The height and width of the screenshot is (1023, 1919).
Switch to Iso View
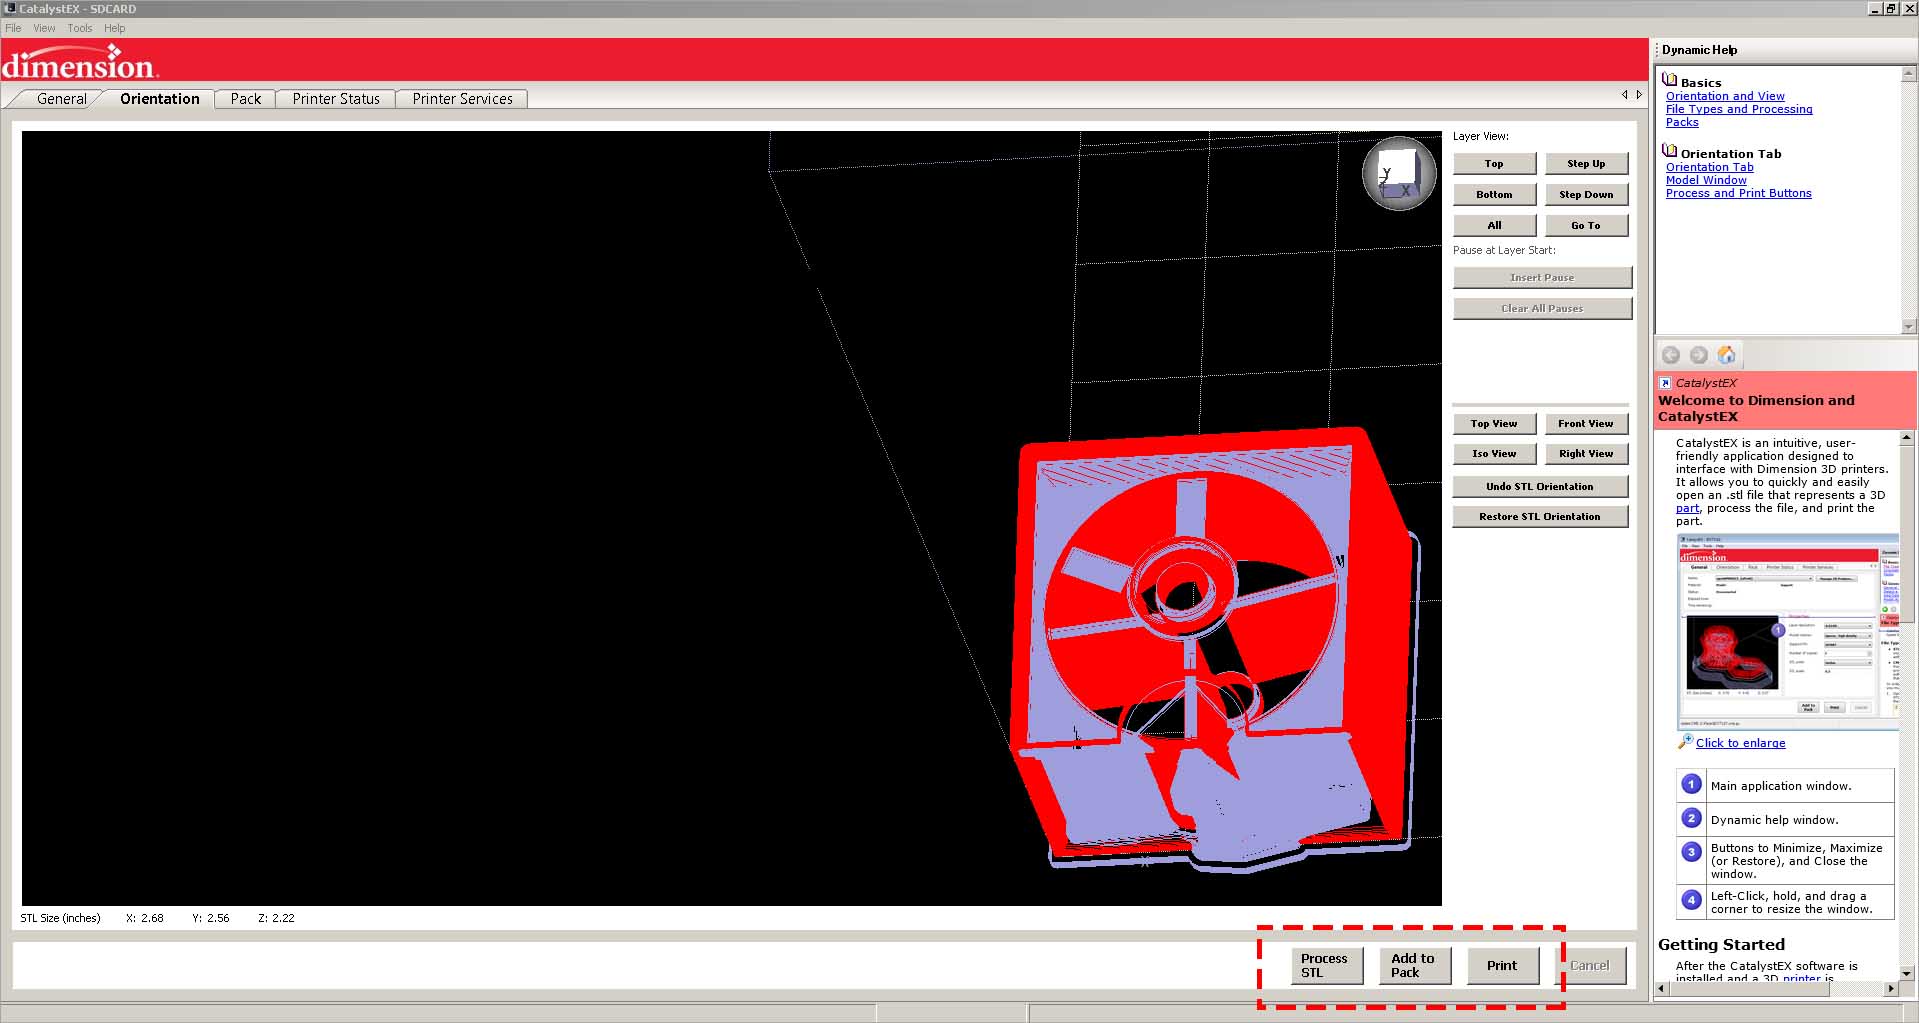[1494, 454]
